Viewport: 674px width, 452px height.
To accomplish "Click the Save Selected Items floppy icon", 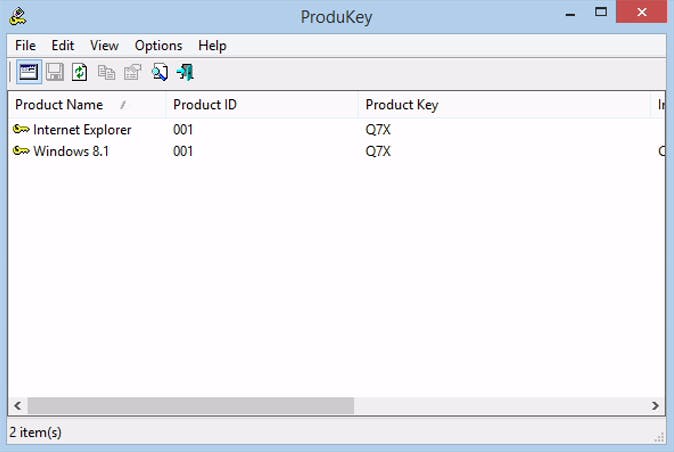I will tap(55, 72).
